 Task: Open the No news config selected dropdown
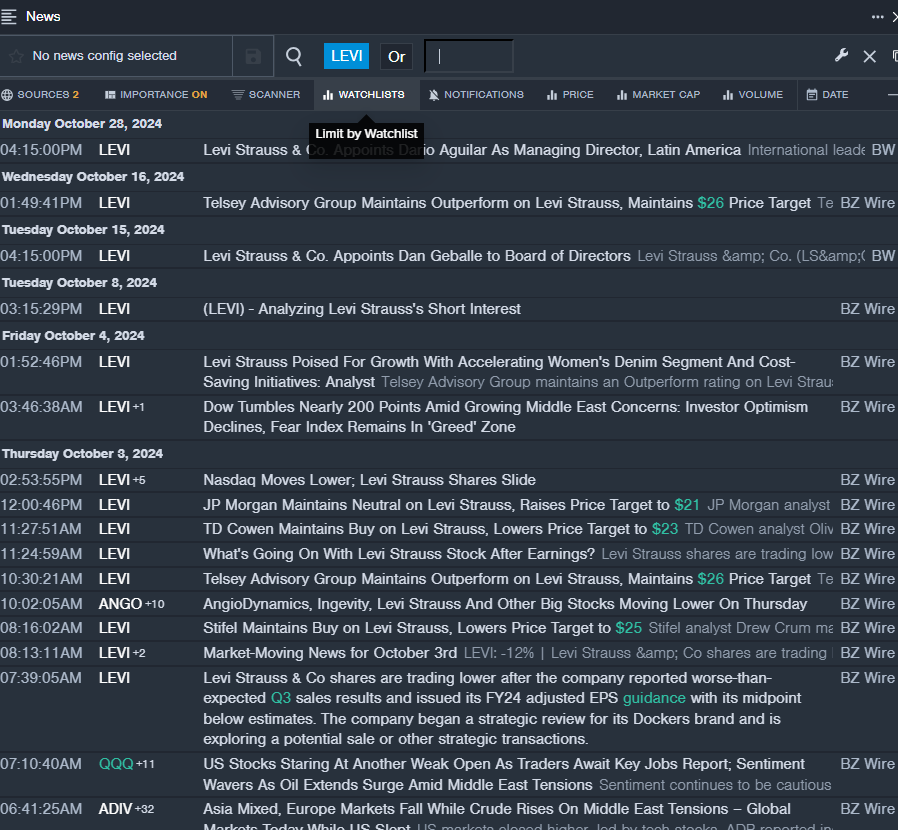tap(104, 56)
